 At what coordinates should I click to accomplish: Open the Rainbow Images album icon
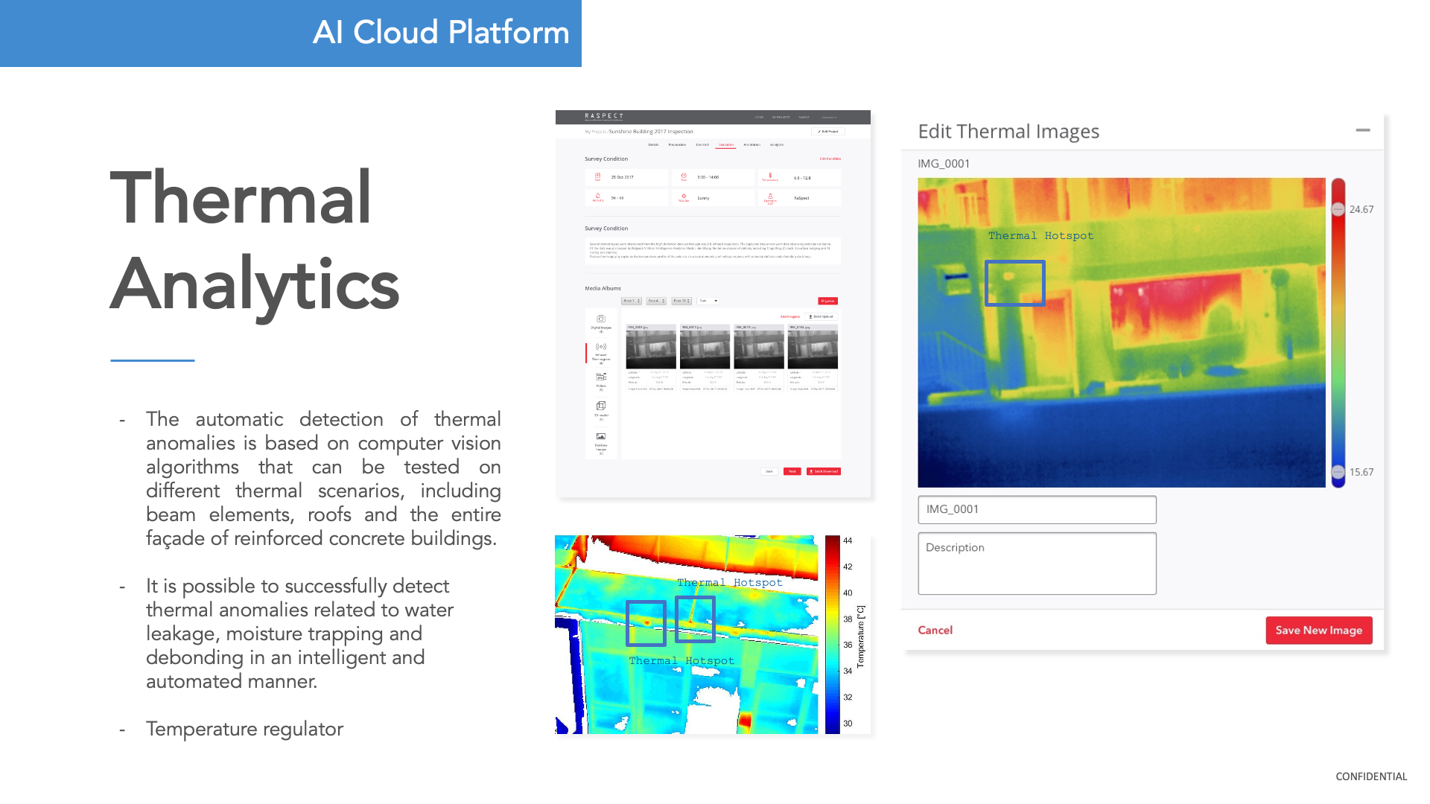point(601,437)
